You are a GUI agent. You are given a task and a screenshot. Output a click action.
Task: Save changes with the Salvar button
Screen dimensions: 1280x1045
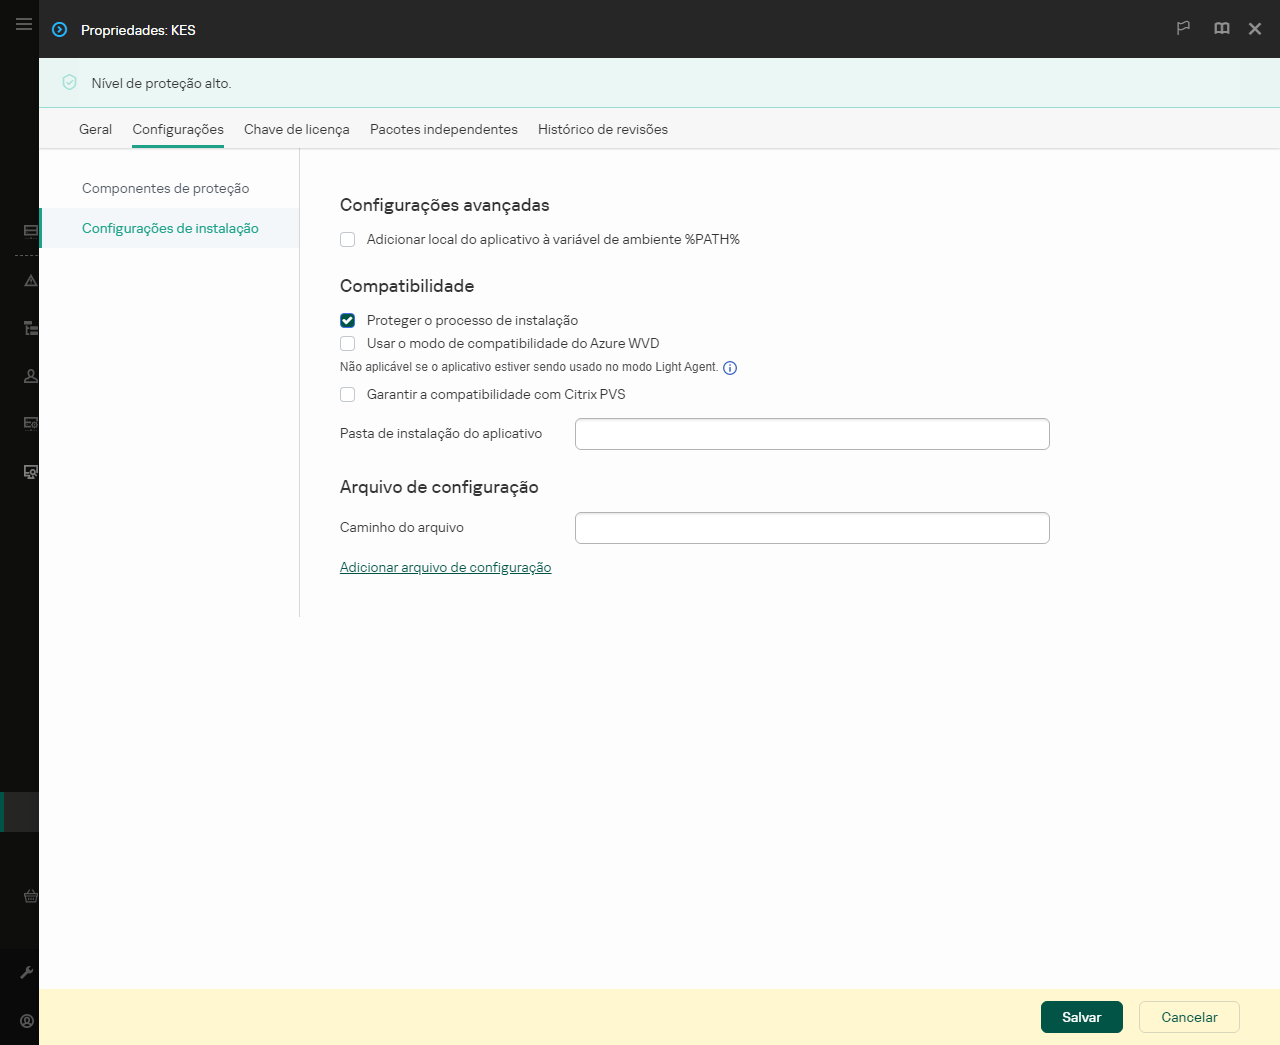pos(1081,1017)
